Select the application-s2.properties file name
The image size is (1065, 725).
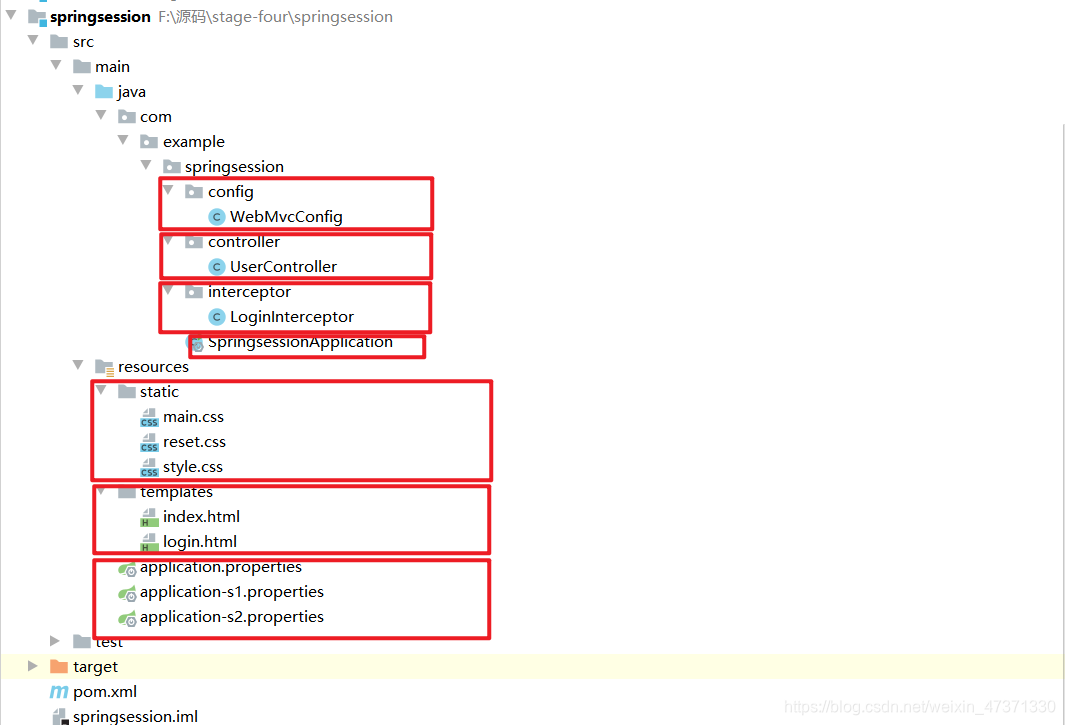[x=232, y=618]
